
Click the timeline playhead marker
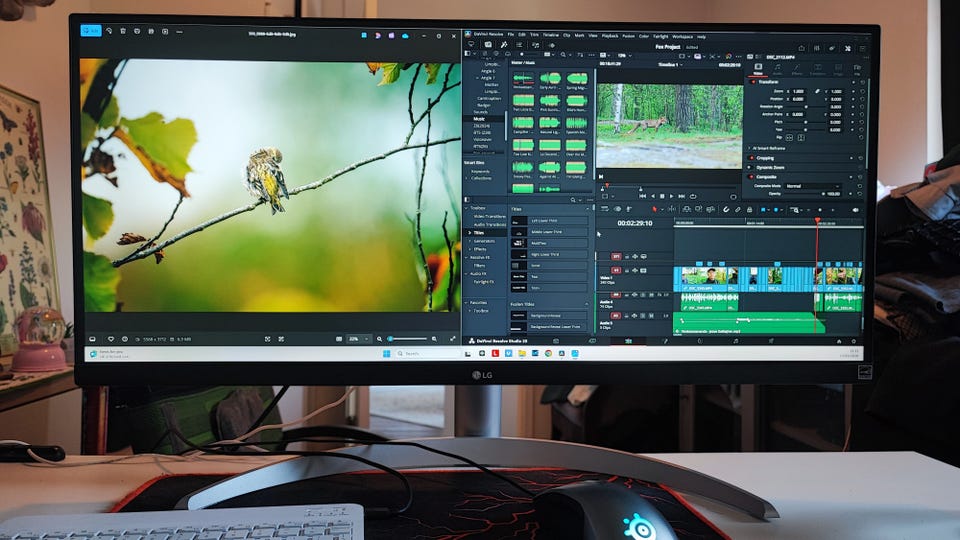click(x=817, y=220)
